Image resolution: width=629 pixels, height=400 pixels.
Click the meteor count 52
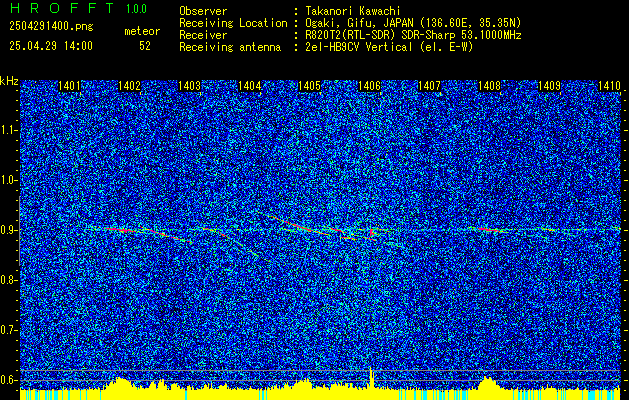(x=145, y=46)
